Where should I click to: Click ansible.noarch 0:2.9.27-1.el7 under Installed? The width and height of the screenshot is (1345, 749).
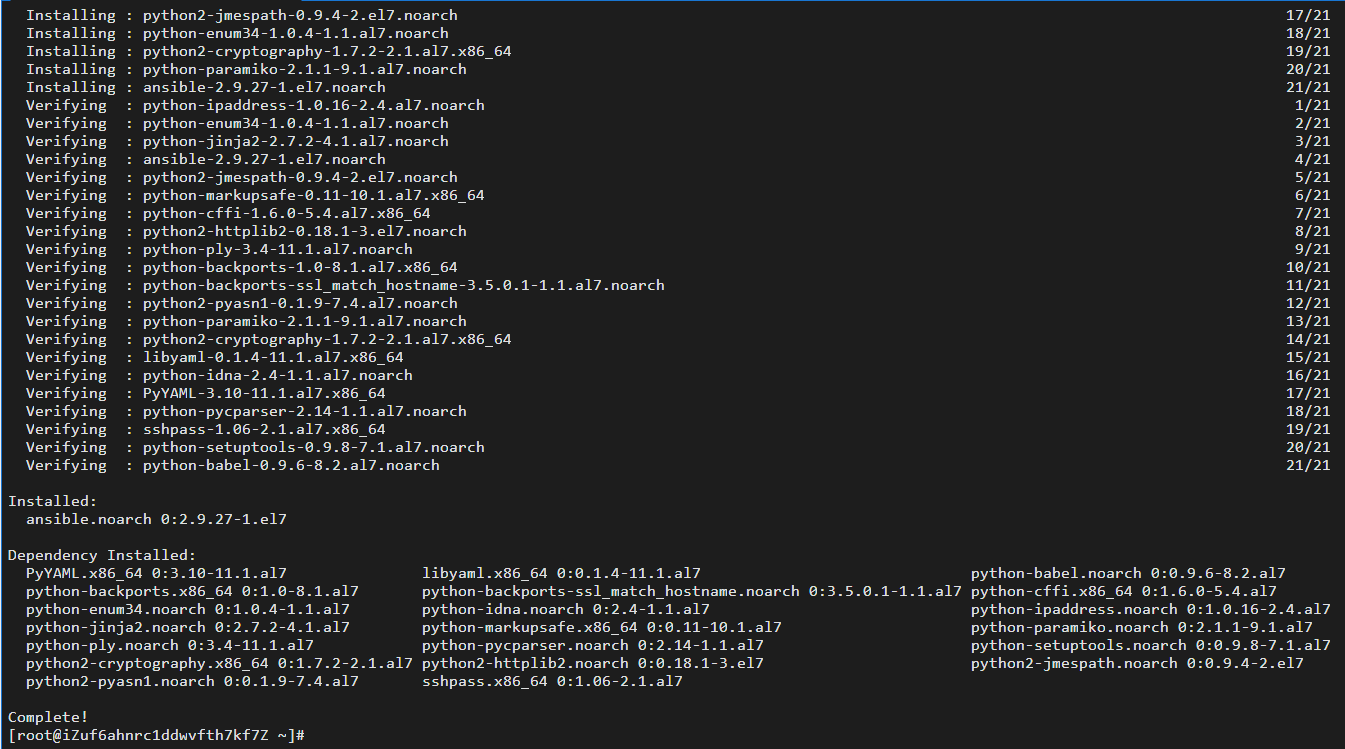click(x=156, y=519)
